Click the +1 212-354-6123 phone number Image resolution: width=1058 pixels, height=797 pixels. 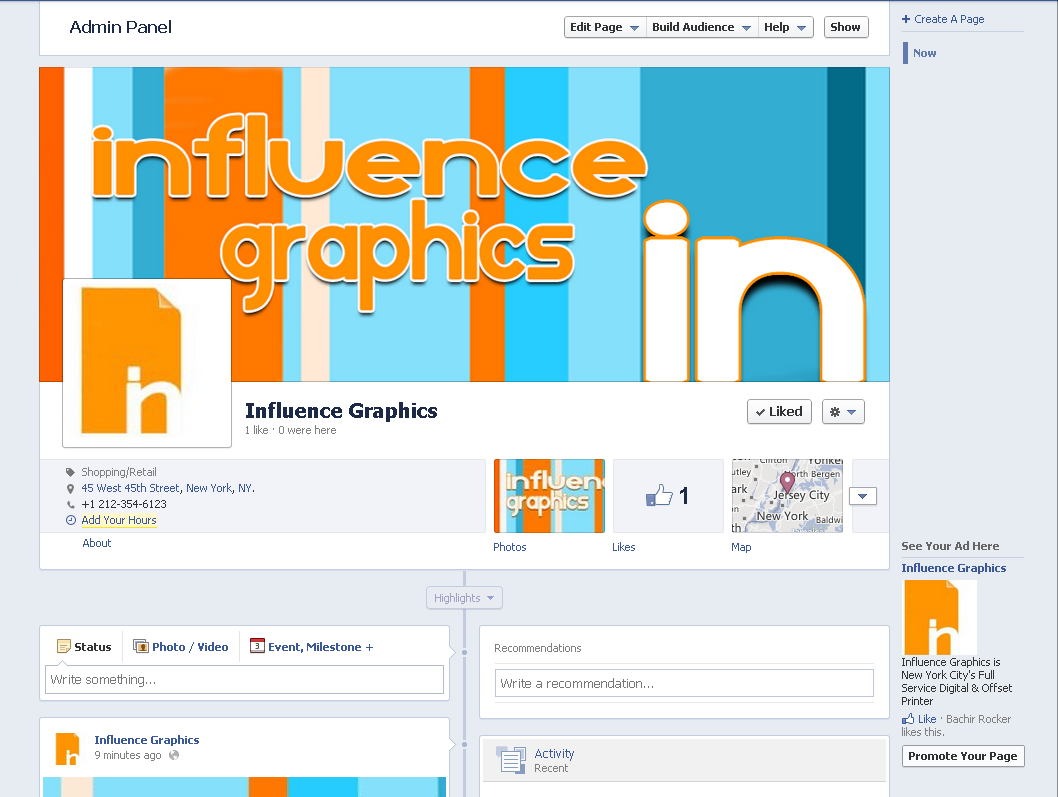point(123,504)
